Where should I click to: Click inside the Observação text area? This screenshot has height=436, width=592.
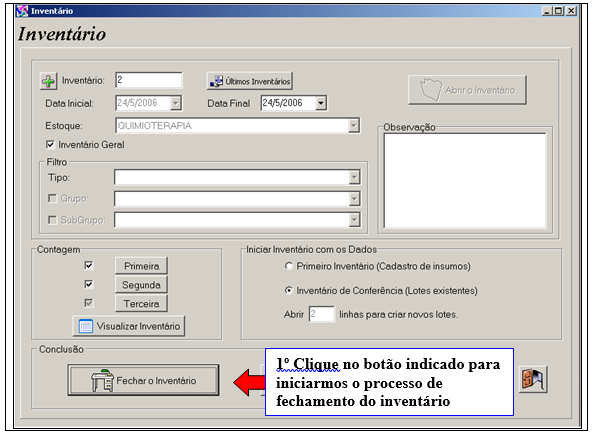(x=465, y=180)
